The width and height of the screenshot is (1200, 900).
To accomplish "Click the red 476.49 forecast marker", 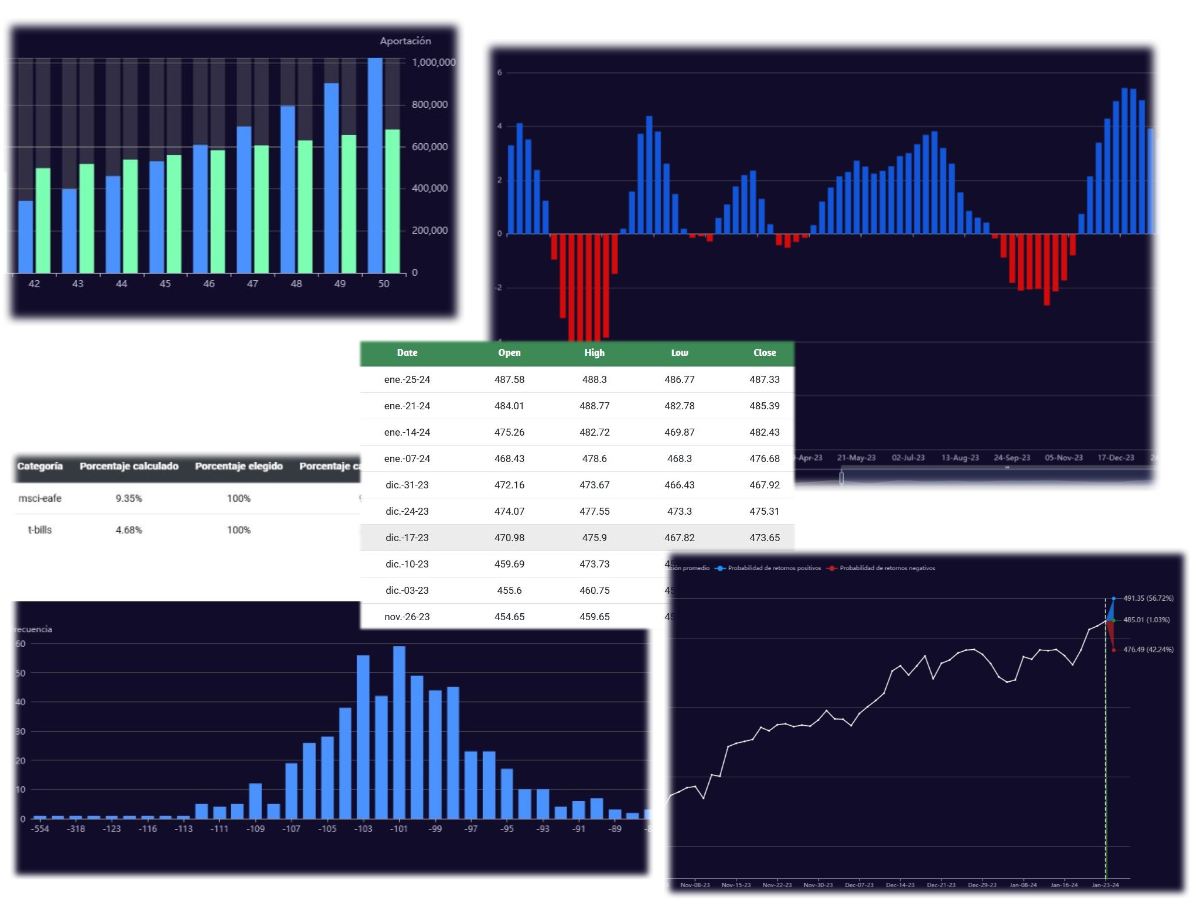I will (x=1113, y=650).
